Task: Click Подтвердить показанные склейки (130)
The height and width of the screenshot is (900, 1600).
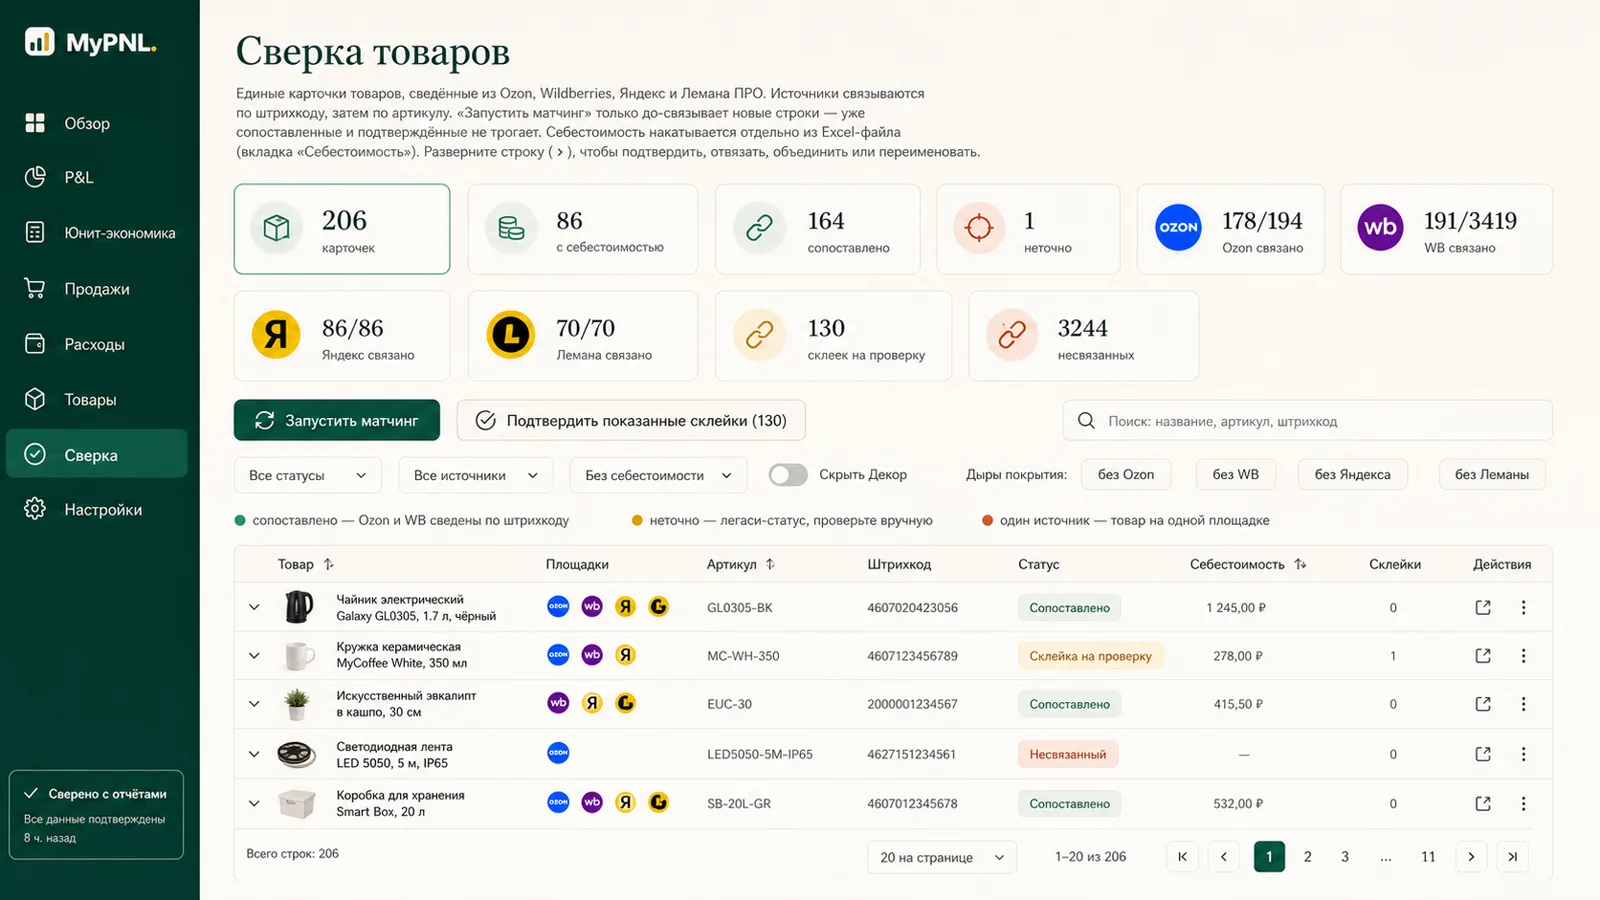Action: pyautogui.click(x=631, y=420)
